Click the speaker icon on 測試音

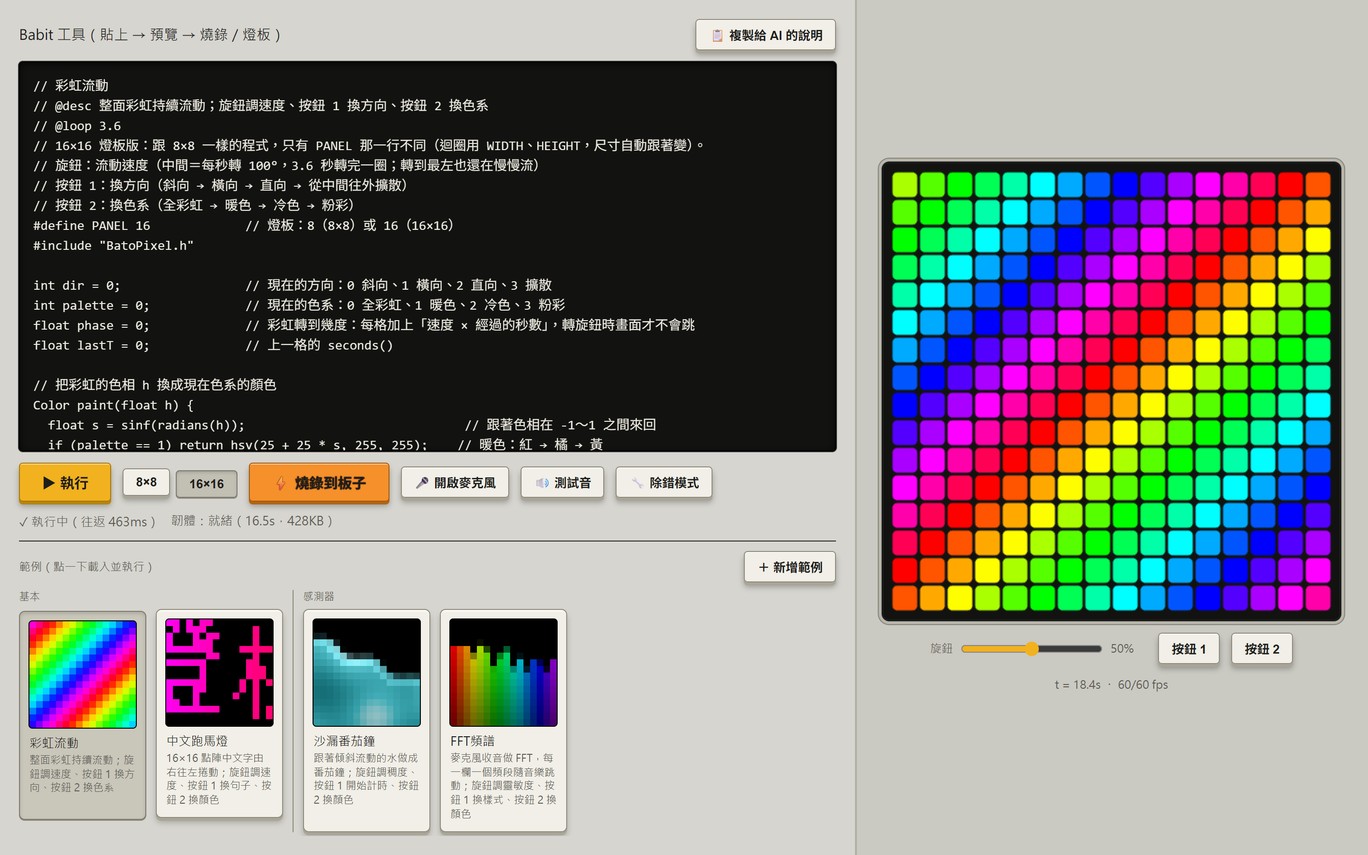coord(542,483)
